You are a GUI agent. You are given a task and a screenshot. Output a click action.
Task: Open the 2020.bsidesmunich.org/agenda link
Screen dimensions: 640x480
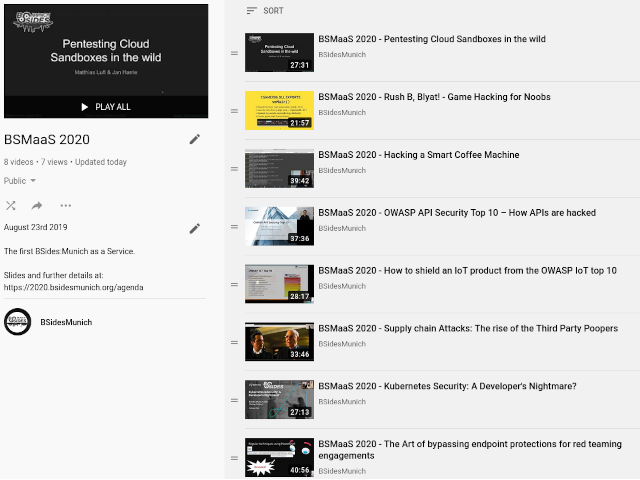pyautogui.click(x=73, y=287)
